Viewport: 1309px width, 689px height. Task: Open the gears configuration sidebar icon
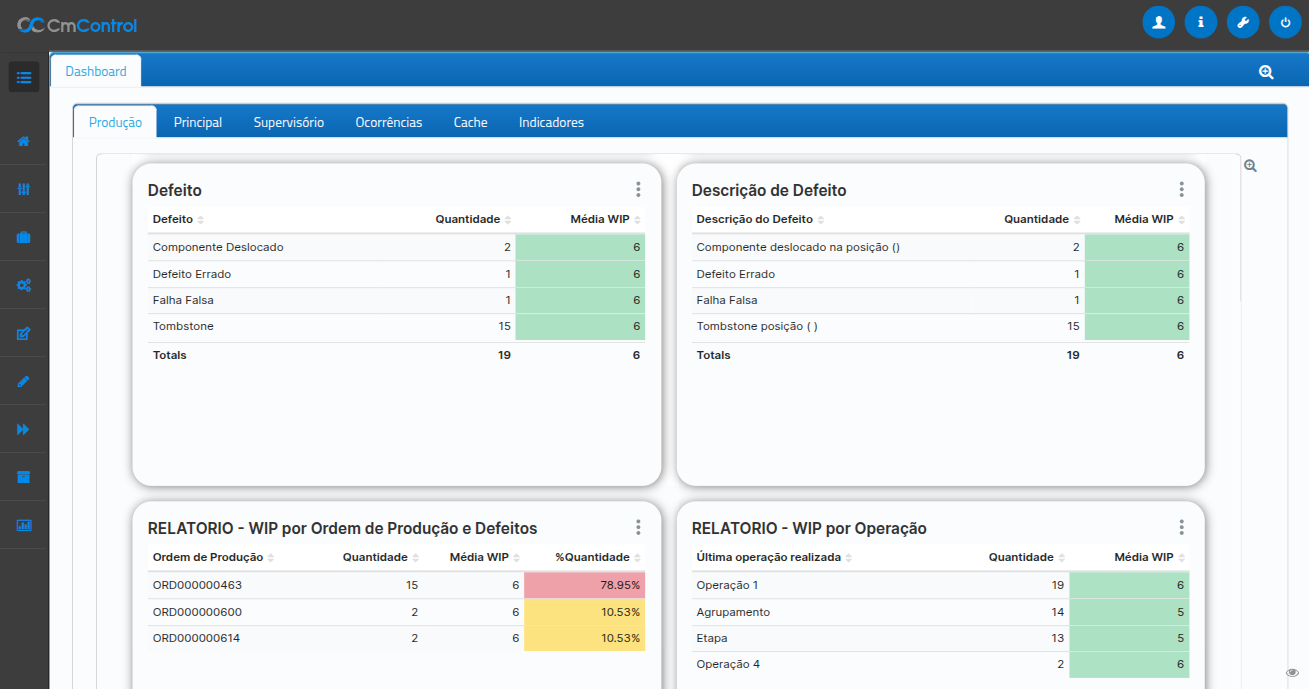point(24,285)
